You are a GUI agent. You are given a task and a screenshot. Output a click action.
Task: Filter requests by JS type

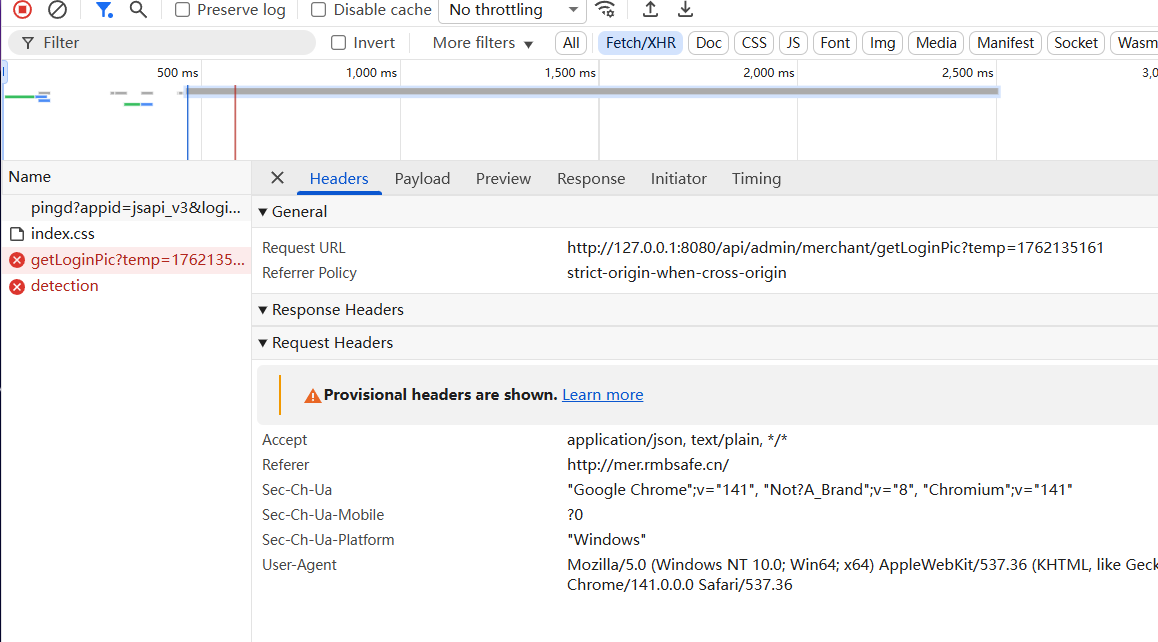point(793,43)
